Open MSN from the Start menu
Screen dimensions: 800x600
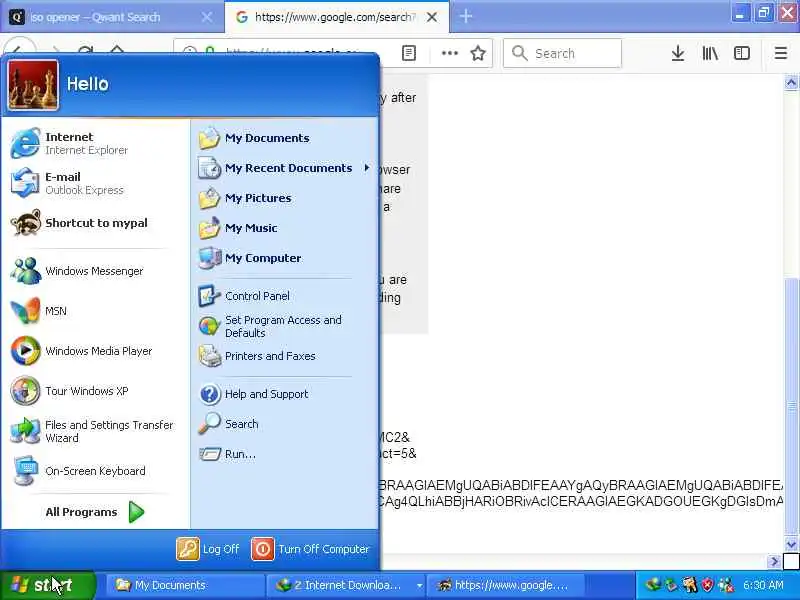[x=39, y=311]
